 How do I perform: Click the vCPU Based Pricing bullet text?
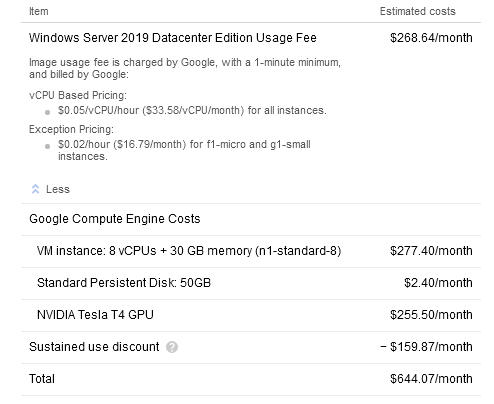(x=192, y=110)
